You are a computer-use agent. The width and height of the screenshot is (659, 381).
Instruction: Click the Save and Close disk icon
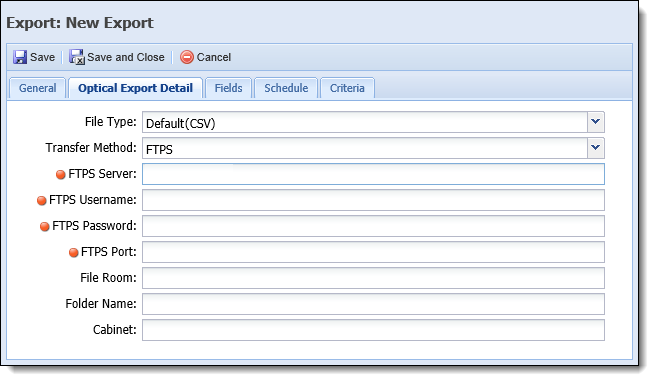click(77, 57)
